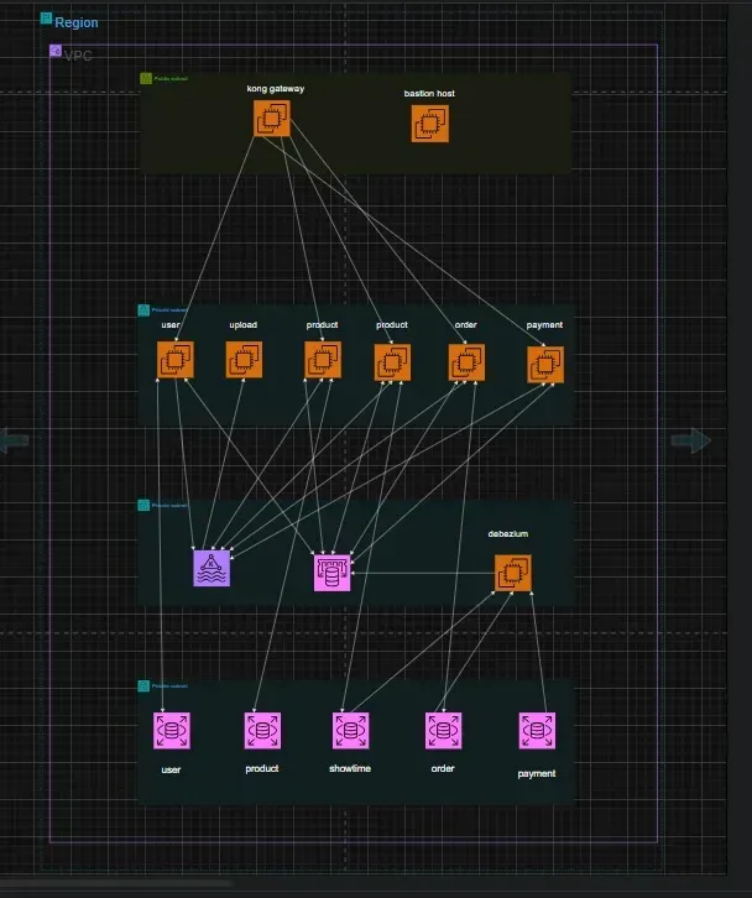Select the kong gateway EC2 instance icon
753x899 pixels.
click(x=272, y=119)
